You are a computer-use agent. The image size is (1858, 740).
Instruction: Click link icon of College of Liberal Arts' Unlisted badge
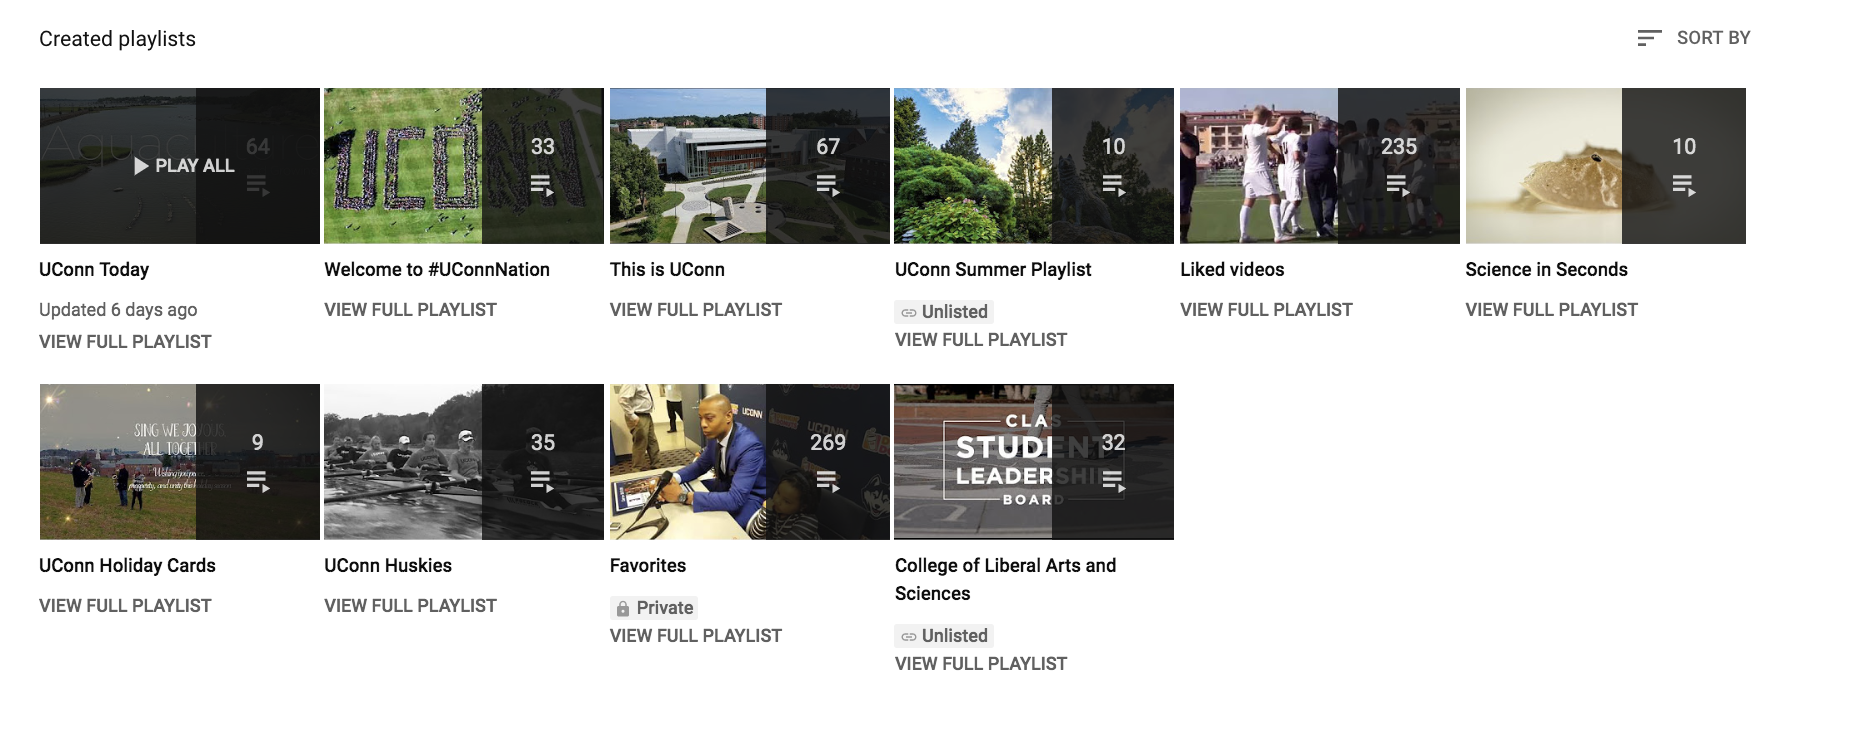(909, 636)
